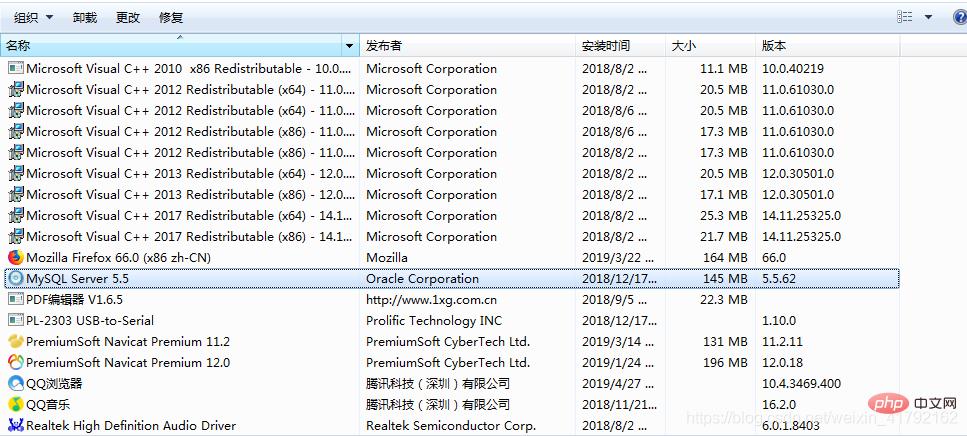The image size is (967, 436).
Task: Click the Navicat Premium 11.2 icon
Action: pos(15,342)
